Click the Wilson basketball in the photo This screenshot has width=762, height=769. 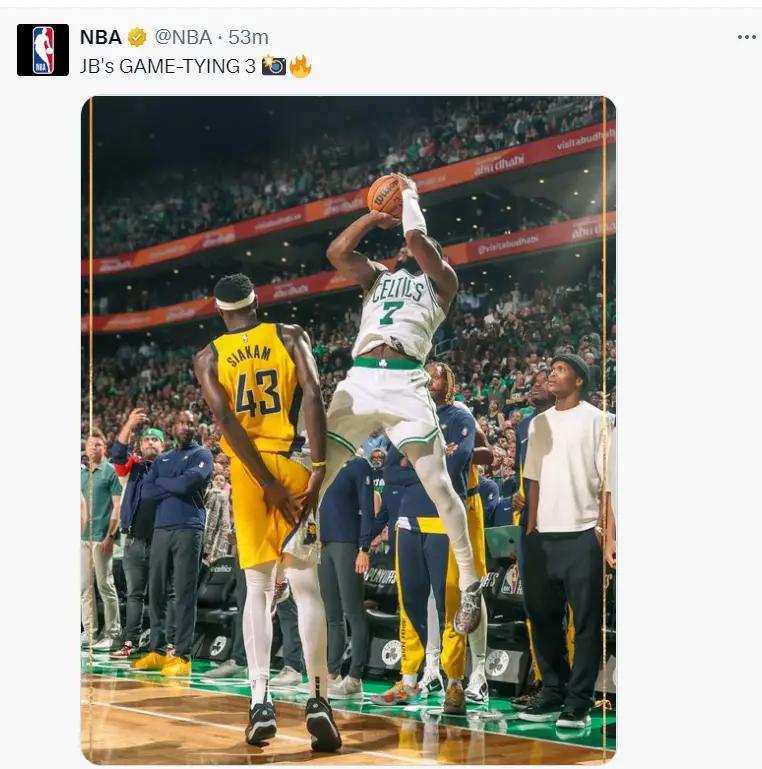pyautogui.click(x=386, y=195)
